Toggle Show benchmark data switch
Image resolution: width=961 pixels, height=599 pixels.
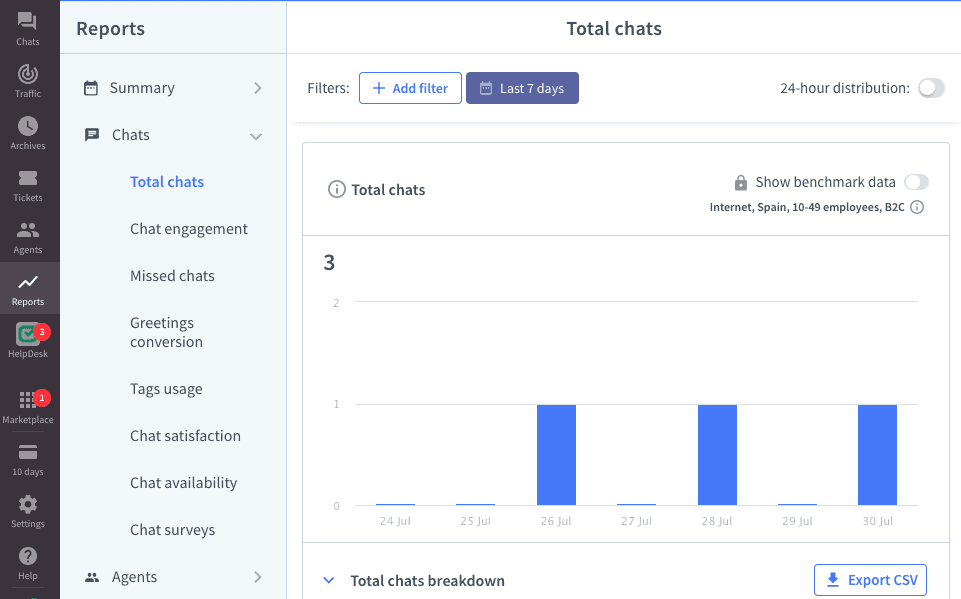[916, 182]
